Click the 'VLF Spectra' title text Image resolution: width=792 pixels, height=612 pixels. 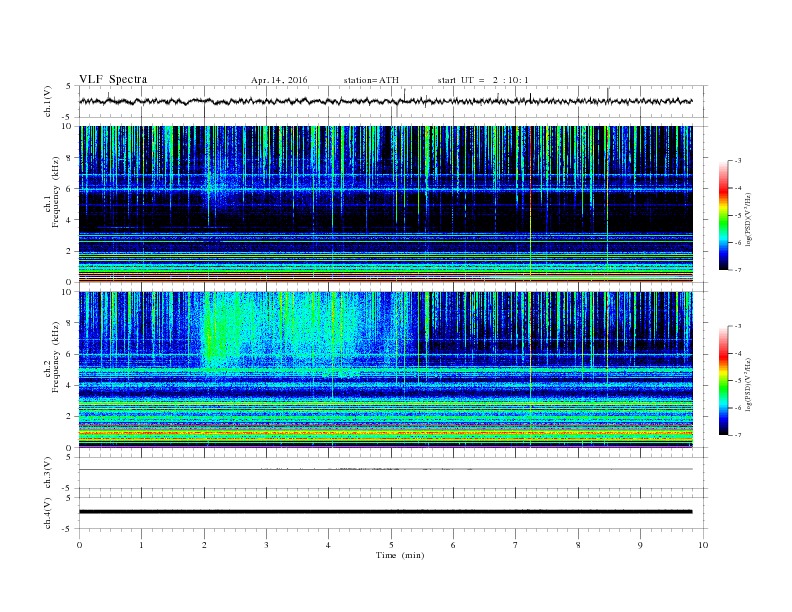[113, 79]
